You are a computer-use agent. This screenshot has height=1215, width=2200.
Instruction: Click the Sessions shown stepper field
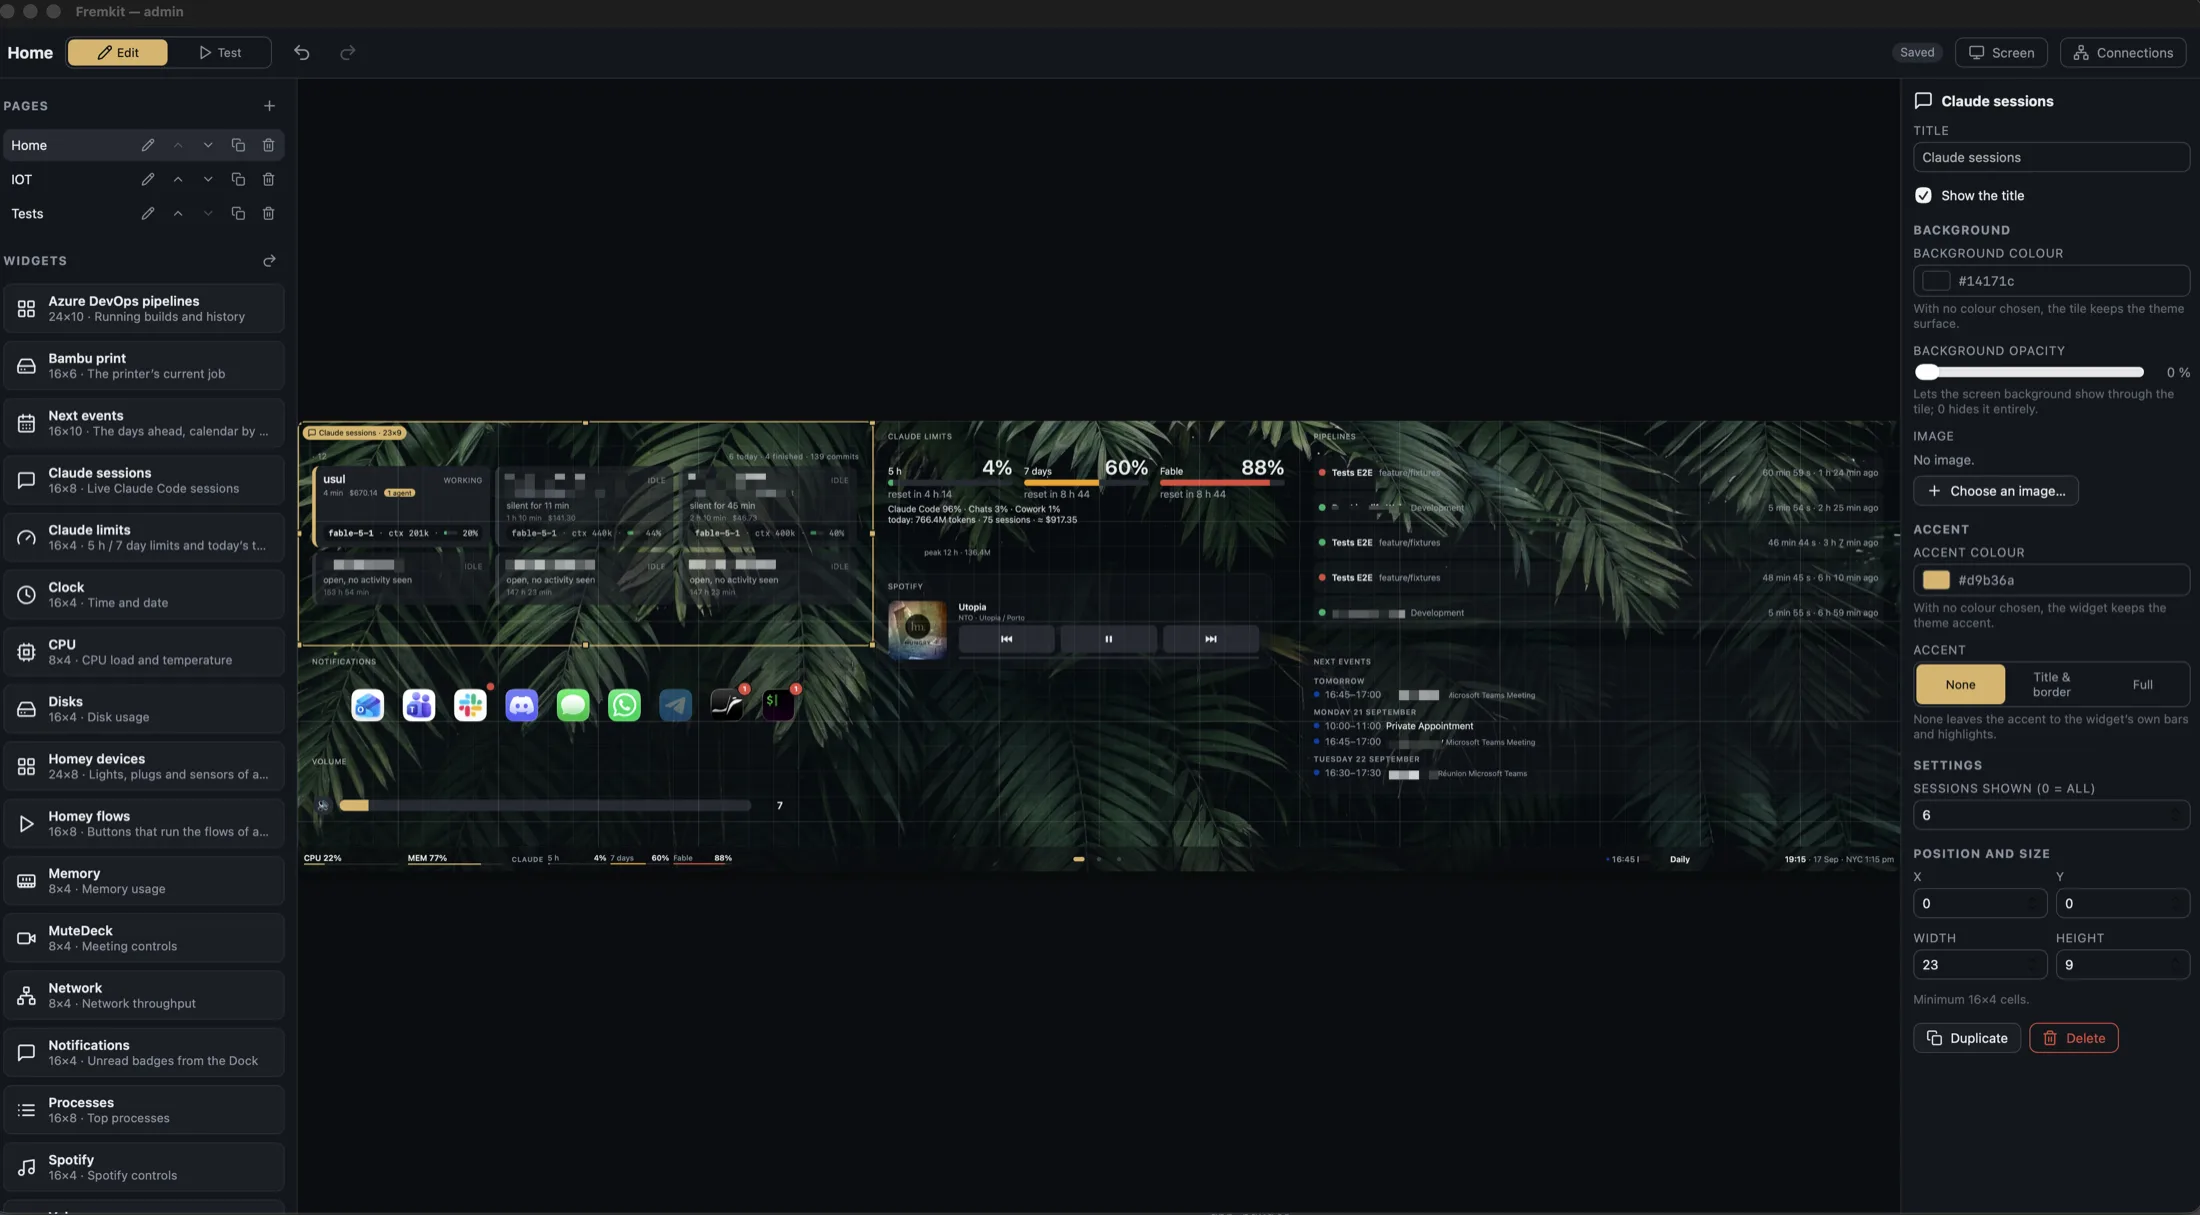2051,816
